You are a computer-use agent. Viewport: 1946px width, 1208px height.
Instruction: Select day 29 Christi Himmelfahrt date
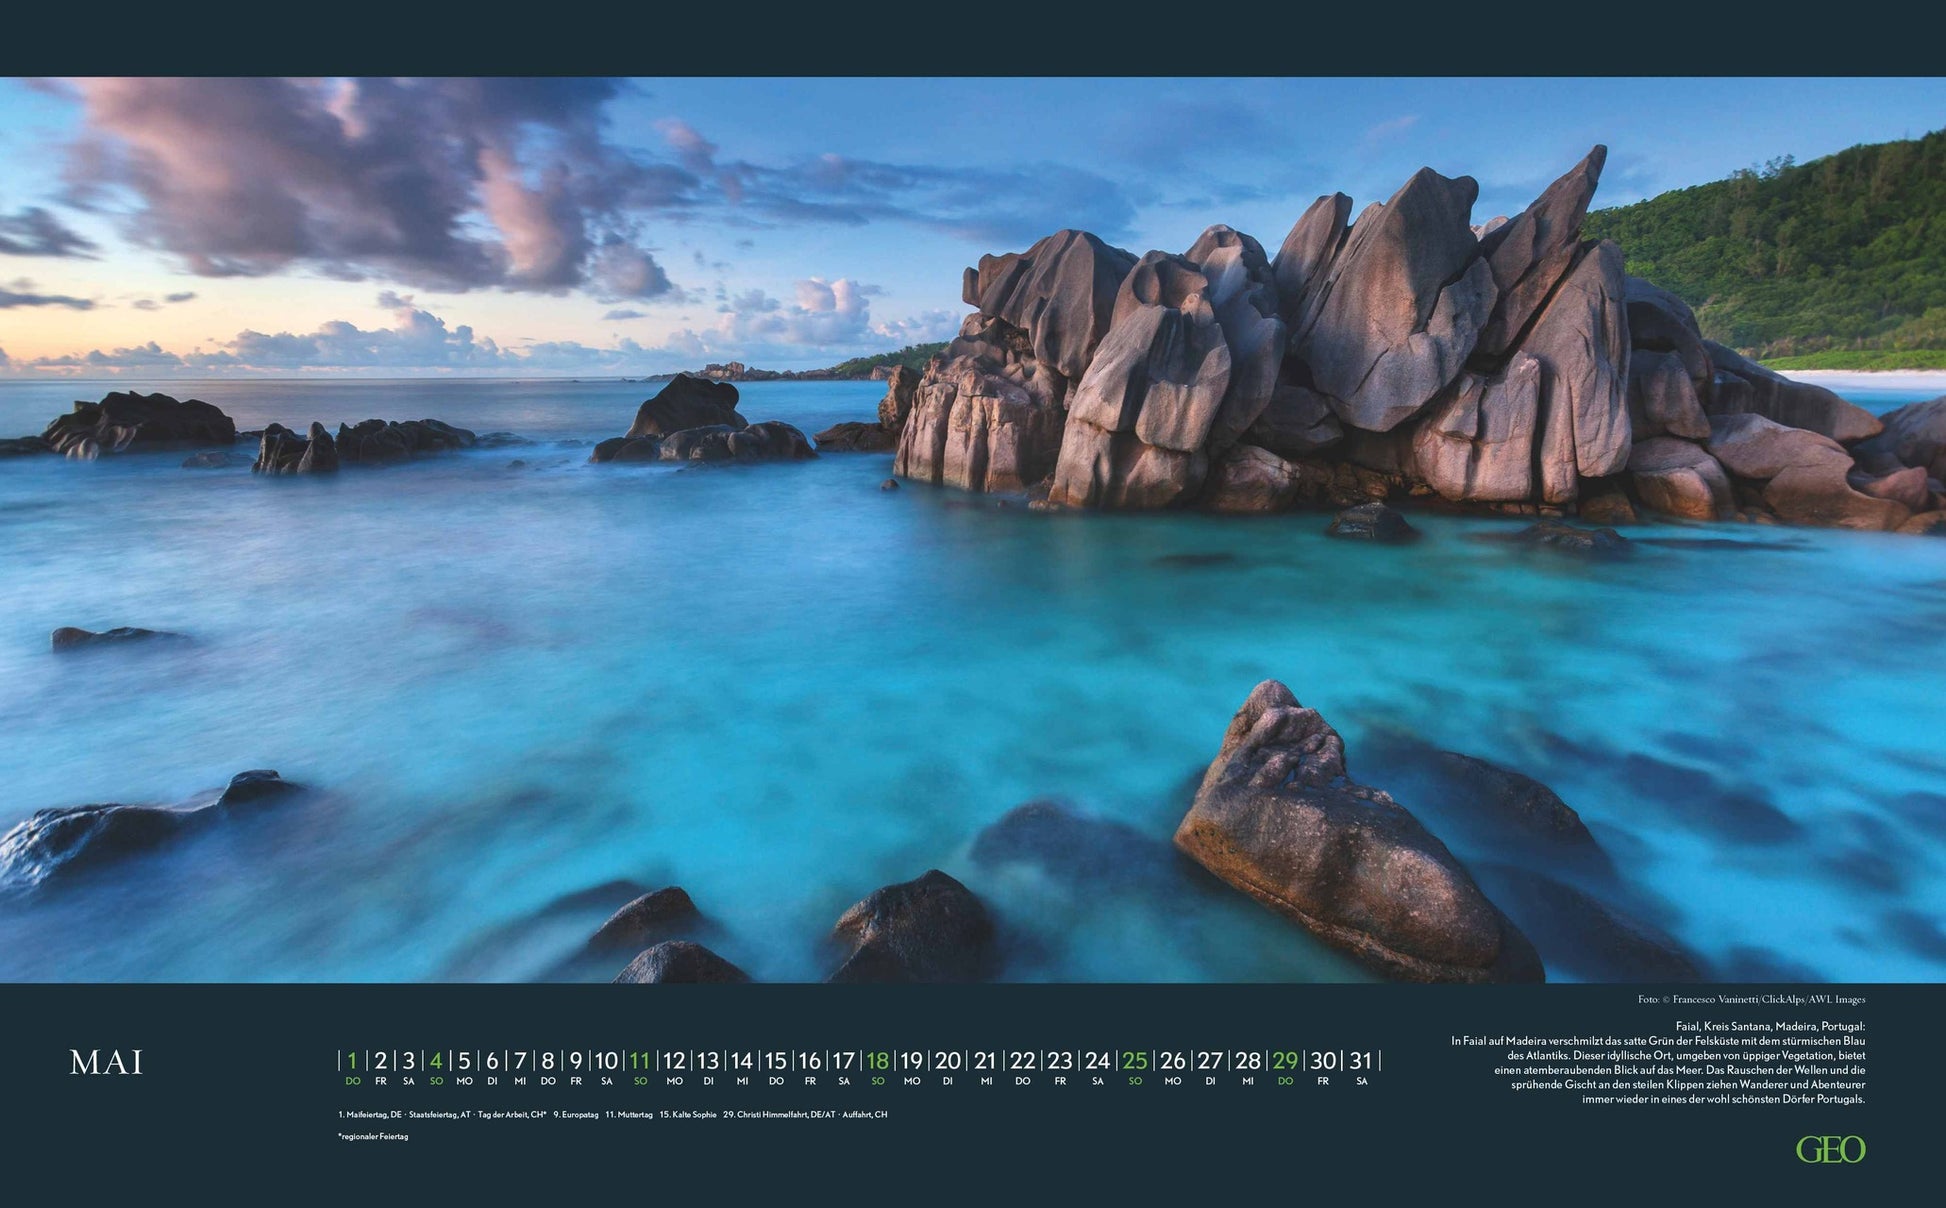(x=1285, y=1061)
